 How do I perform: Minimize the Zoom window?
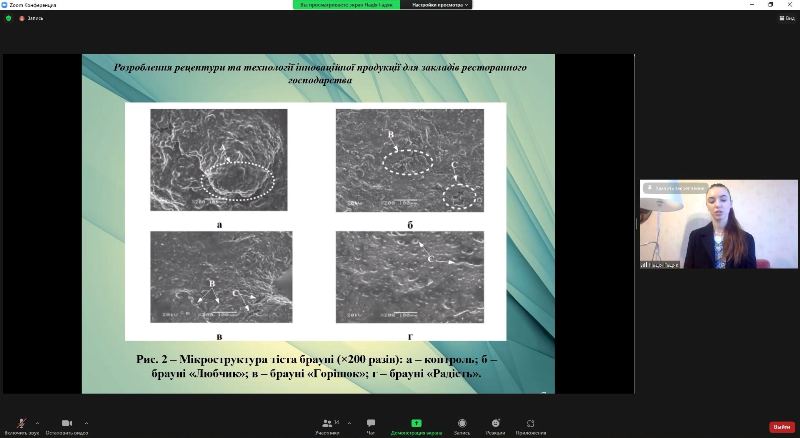pos(752,5)
